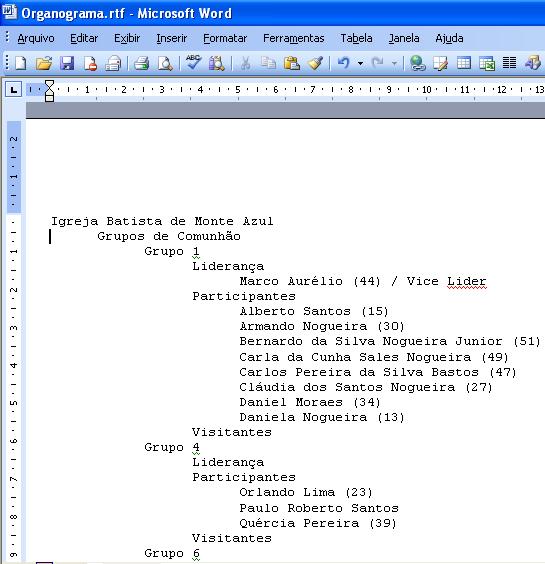Click the E-mail envelope icon in the toolbar
Viewport: 545px width, 564px height.
coord(113,63)
